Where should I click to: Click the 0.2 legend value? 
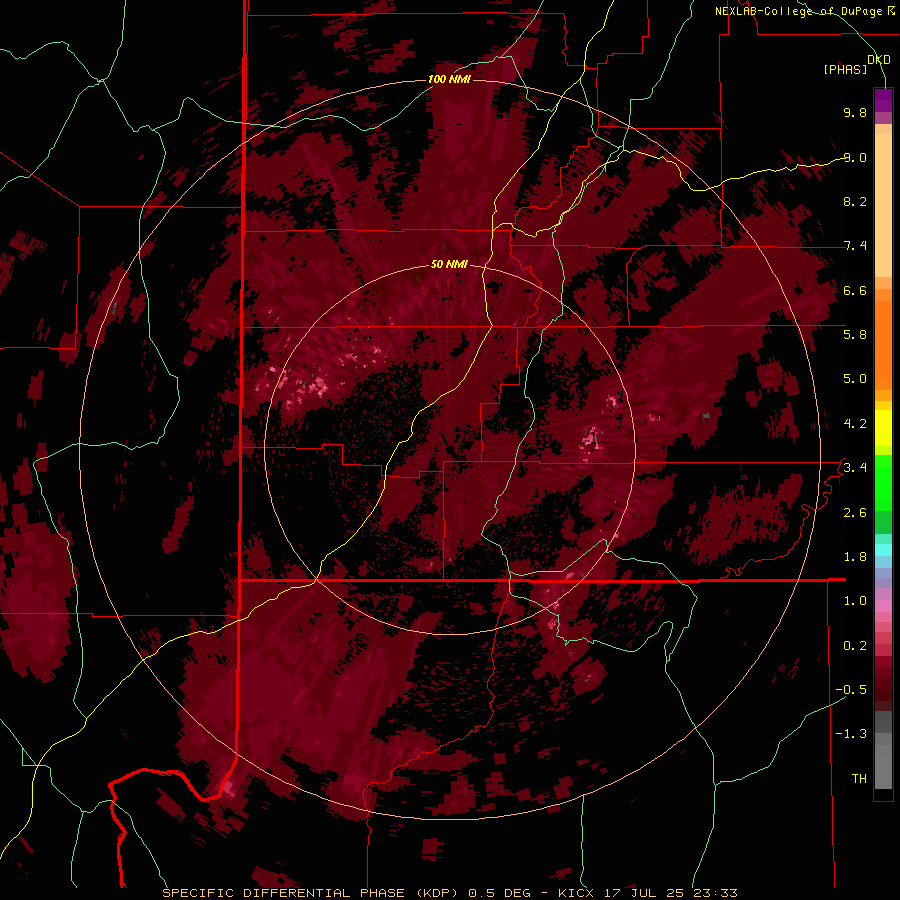pyautogui.click(x=855, y=646)
